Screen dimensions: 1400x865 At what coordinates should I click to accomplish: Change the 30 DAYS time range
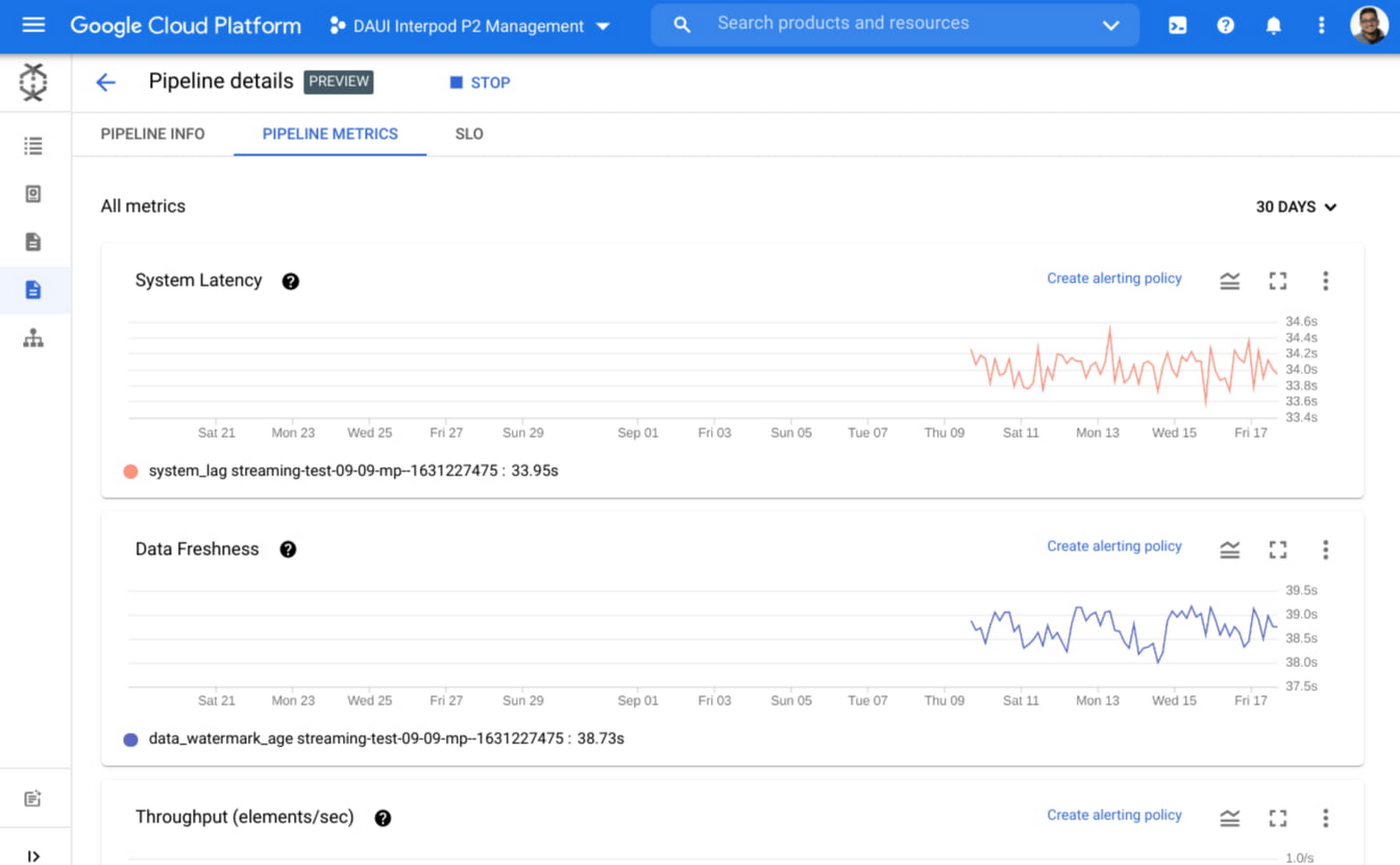pos(1297,207)
